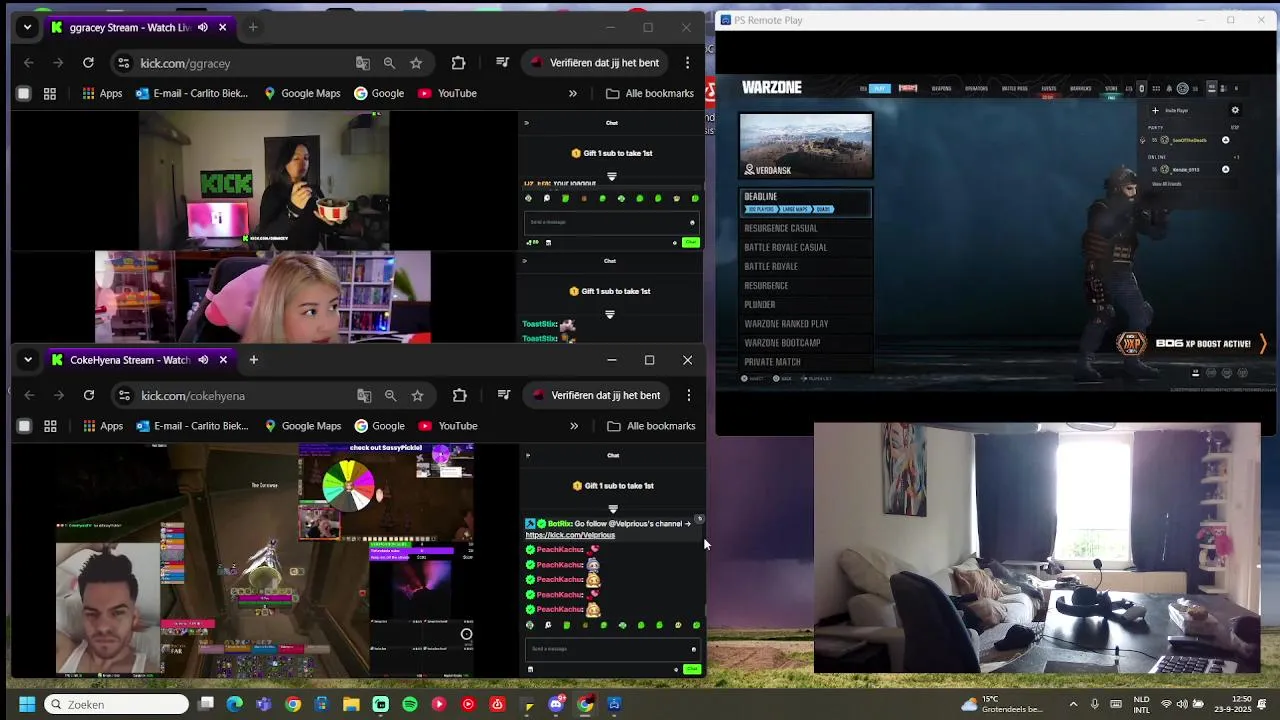
Task: Open the BATTLE PASS tab in Warzone
Action: click(1015, 89)
